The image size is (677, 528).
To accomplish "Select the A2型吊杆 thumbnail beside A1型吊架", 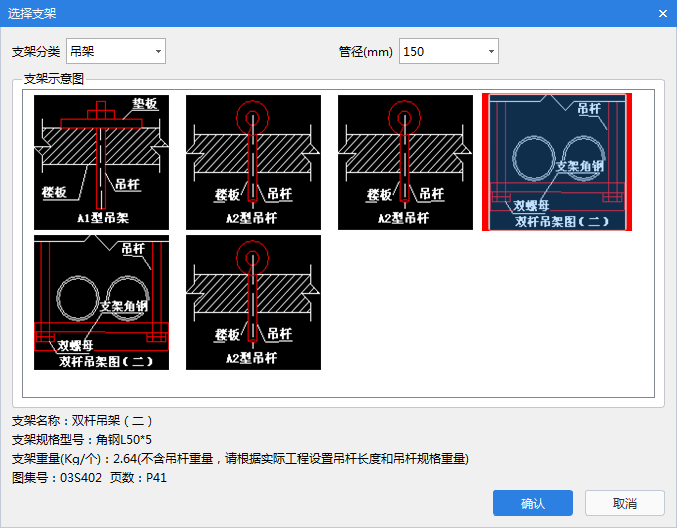I will (253, 162).
